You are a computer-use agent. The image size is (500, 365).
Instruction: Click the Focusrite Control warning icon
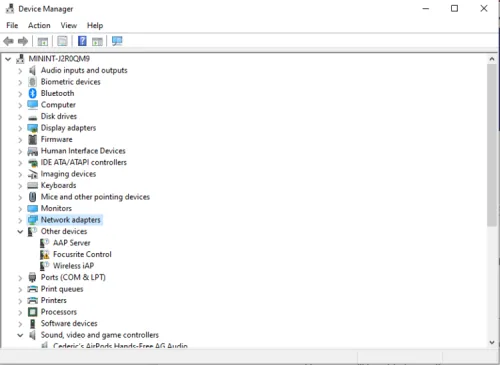coord(45,255)
